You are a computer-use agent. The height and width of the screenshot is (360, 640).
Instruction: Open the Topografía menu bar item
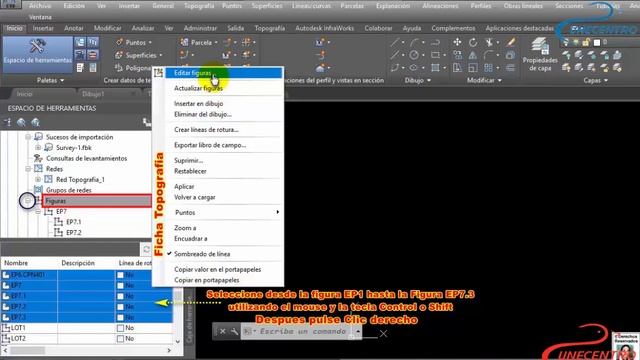[x=198, y=6]
